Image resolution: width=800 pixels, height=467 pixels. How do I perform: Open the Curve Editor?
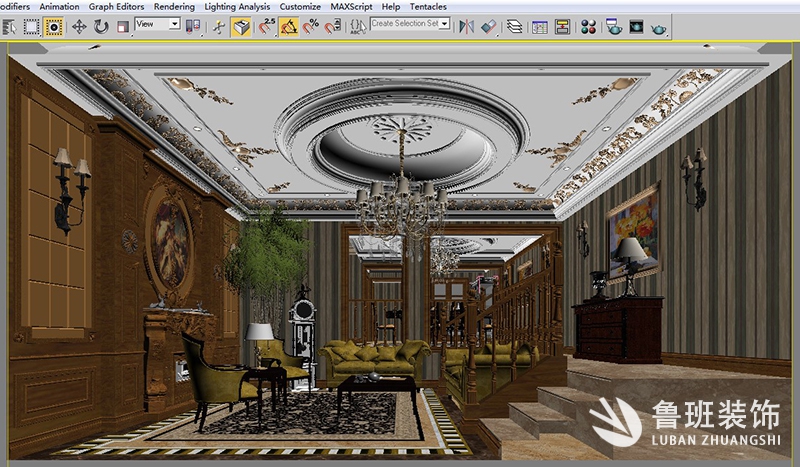[540, 27]
